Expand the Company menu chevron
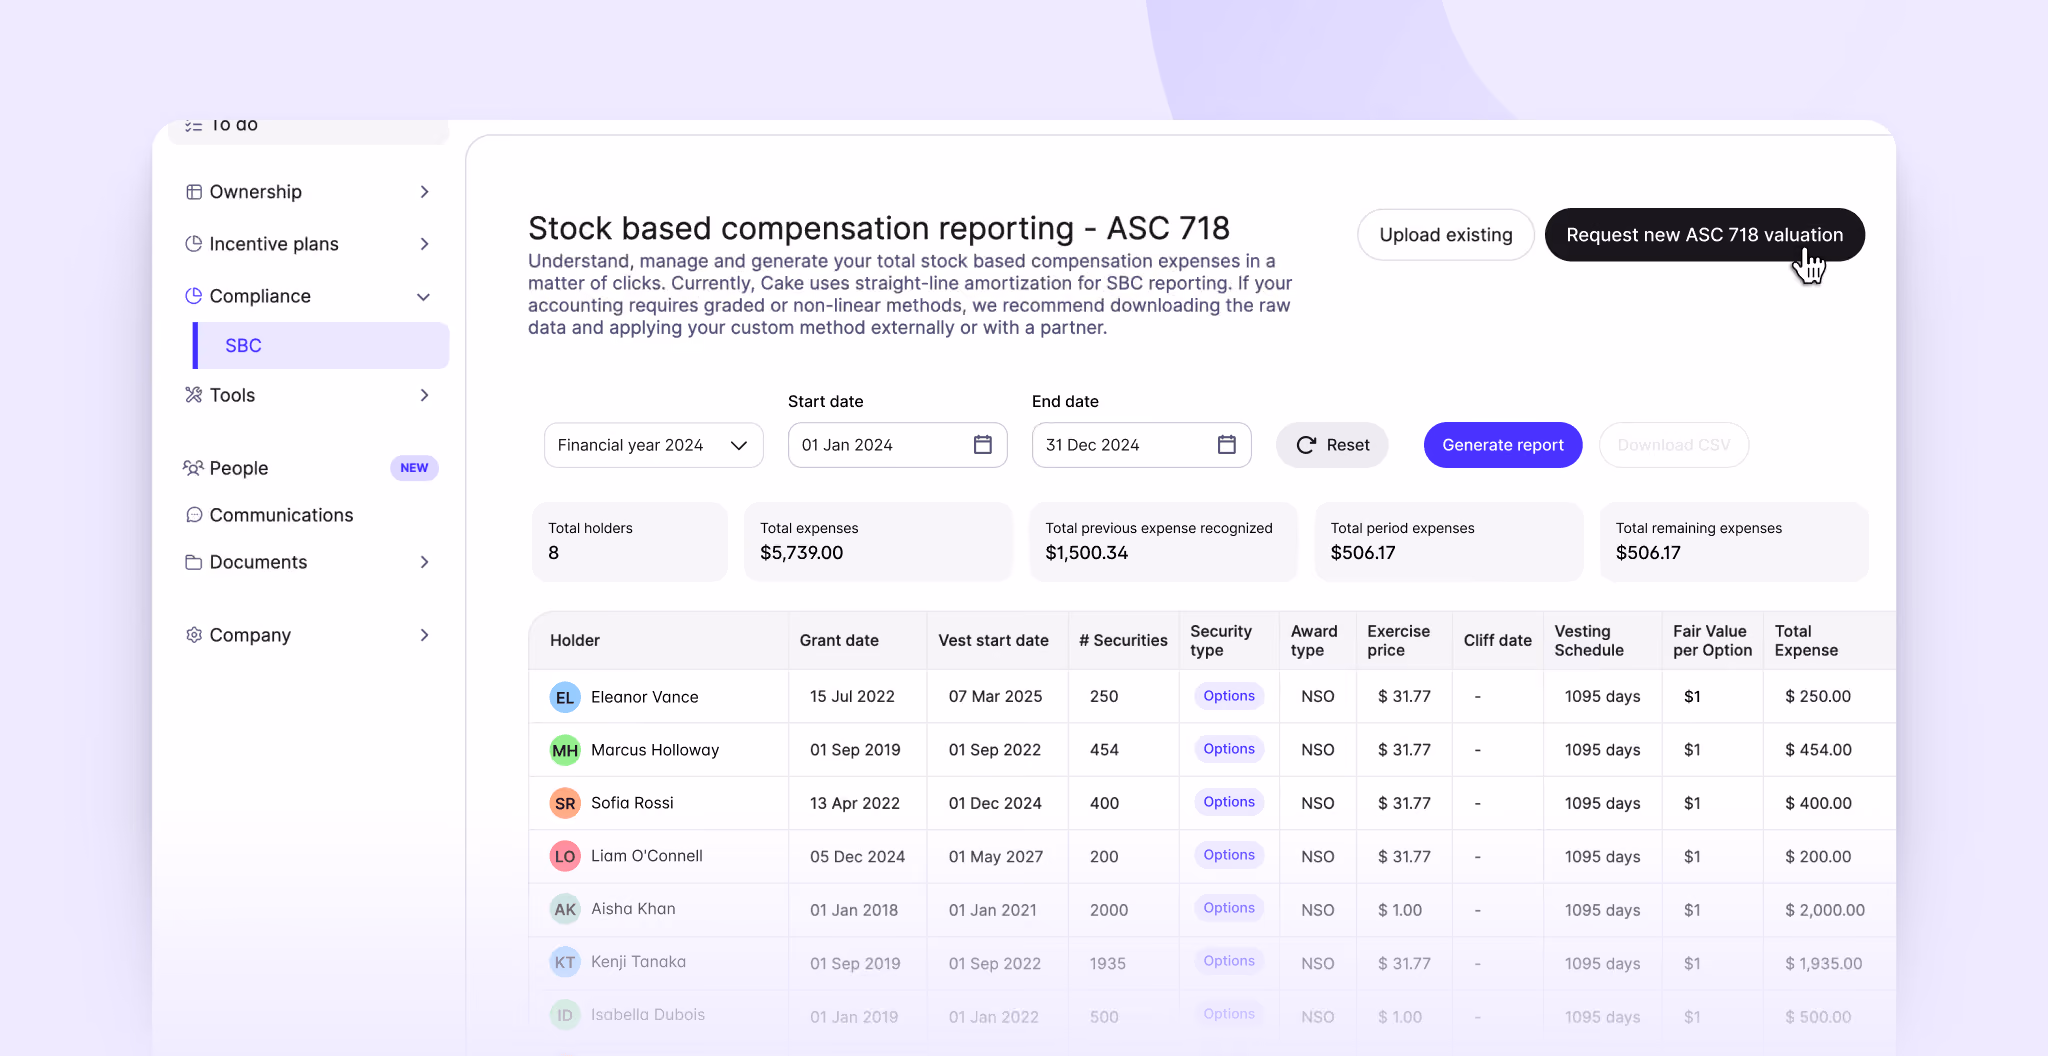 coord(425,635)
